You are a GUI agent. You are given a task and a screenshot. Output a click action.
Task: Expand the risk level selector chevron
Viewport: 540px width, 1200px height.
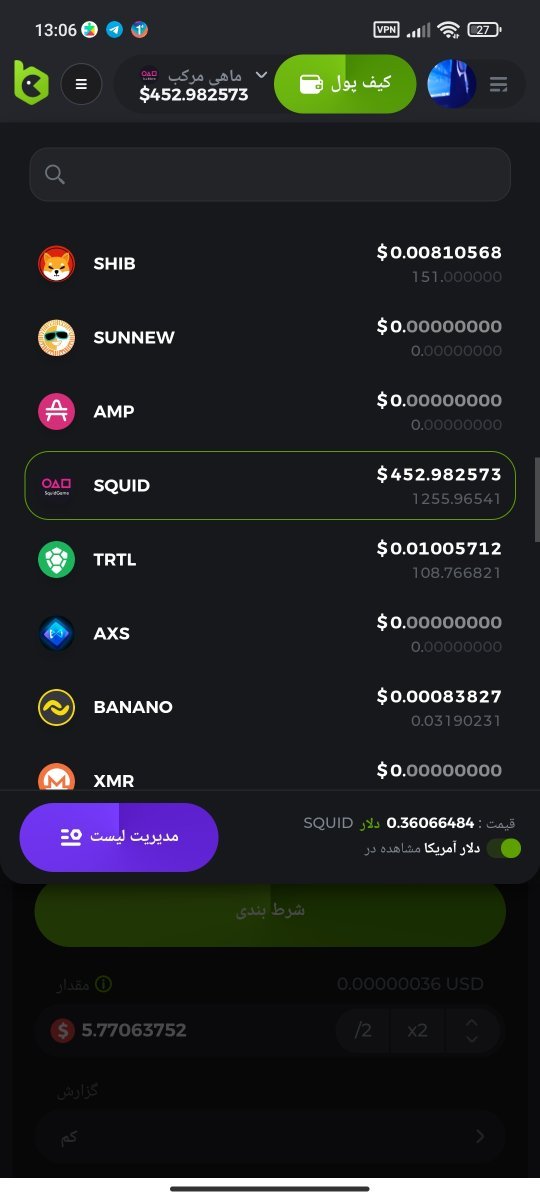(x=479, y=1136)
